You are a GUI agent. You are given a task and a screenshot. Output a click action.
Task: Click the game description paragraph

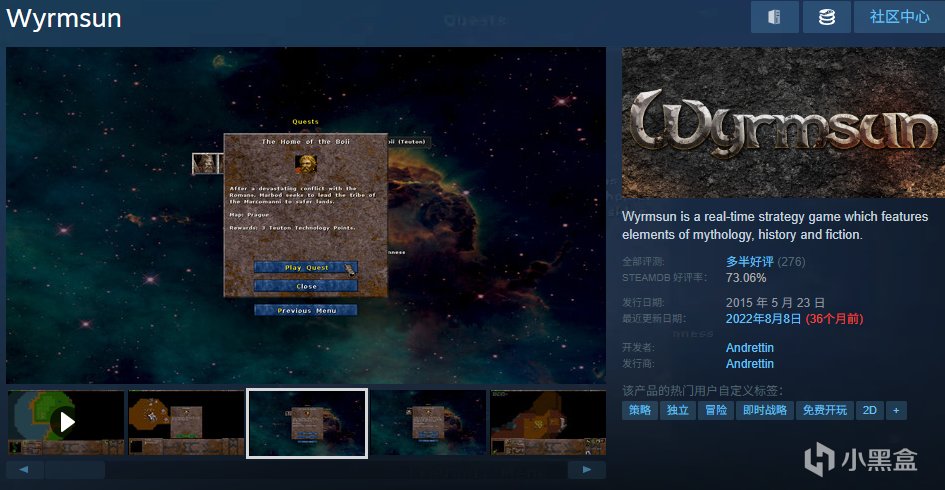click(775, 225)
